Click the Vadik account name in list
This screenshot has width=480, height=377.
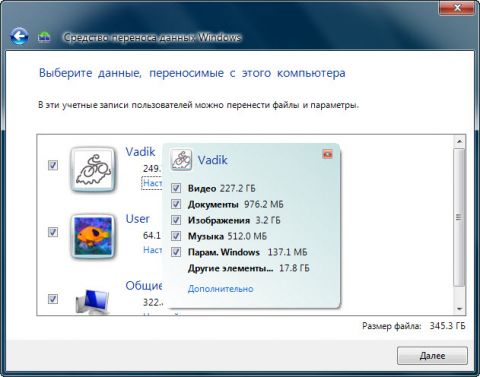coord(140,152)
